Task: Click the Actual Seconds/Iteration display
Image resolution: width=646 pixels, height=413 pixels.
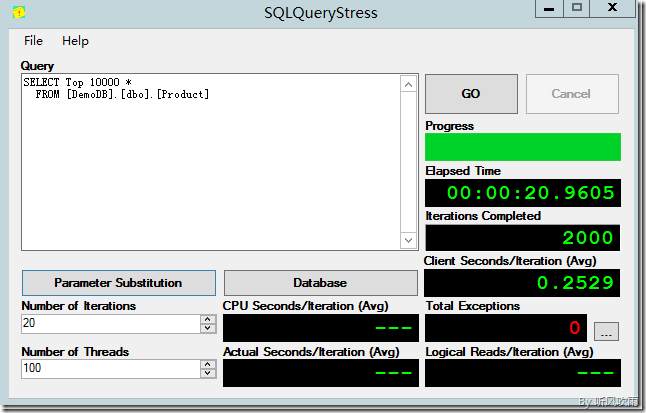Action: 321,373
